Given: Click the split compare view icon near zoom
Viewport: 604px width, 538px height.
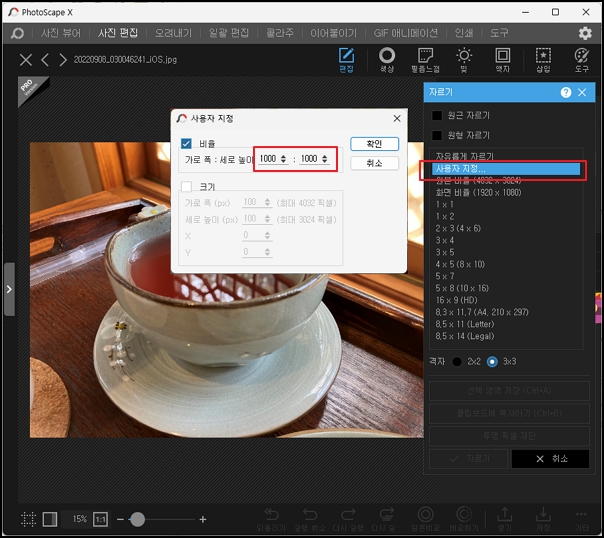Looking at the screenshot, I should 50,519.
